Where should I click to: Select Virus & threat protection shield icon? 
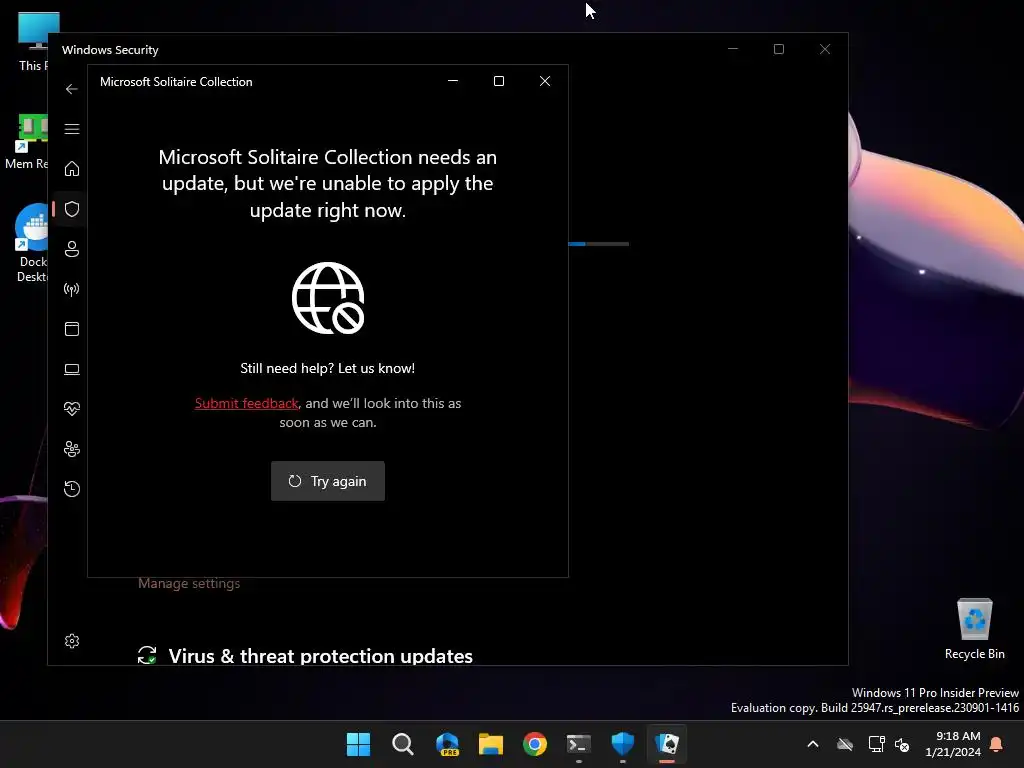point(72,209)
